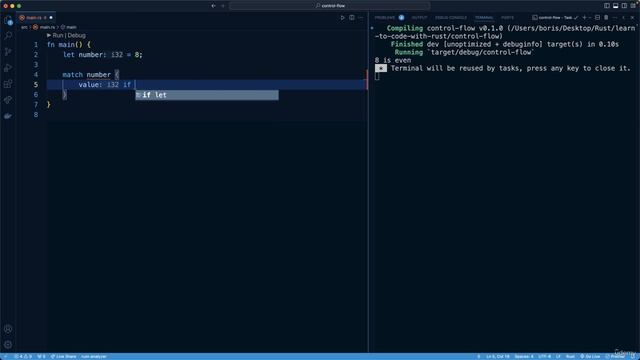640x360 pixels.
Task: Open editor More Actions ellipsis
Action: point(361,18)
